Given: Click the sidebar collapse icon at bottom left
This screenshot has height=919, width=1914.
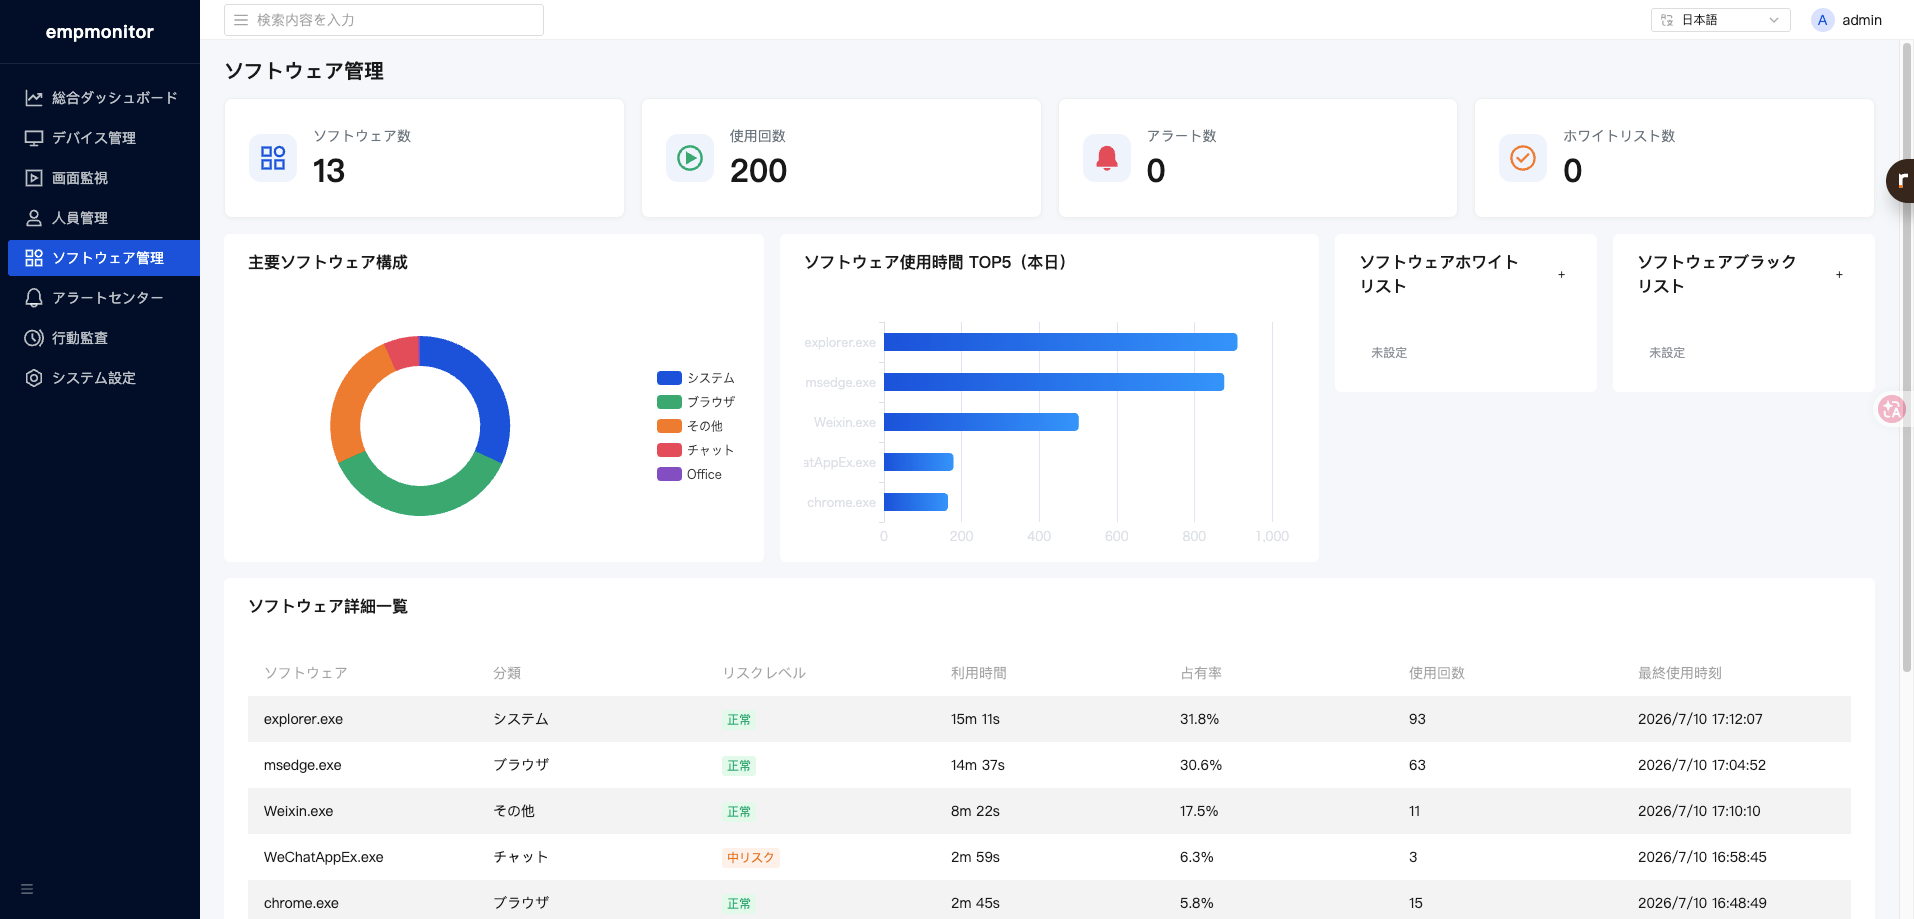Looking at the screenshot, I should [27, 889].
